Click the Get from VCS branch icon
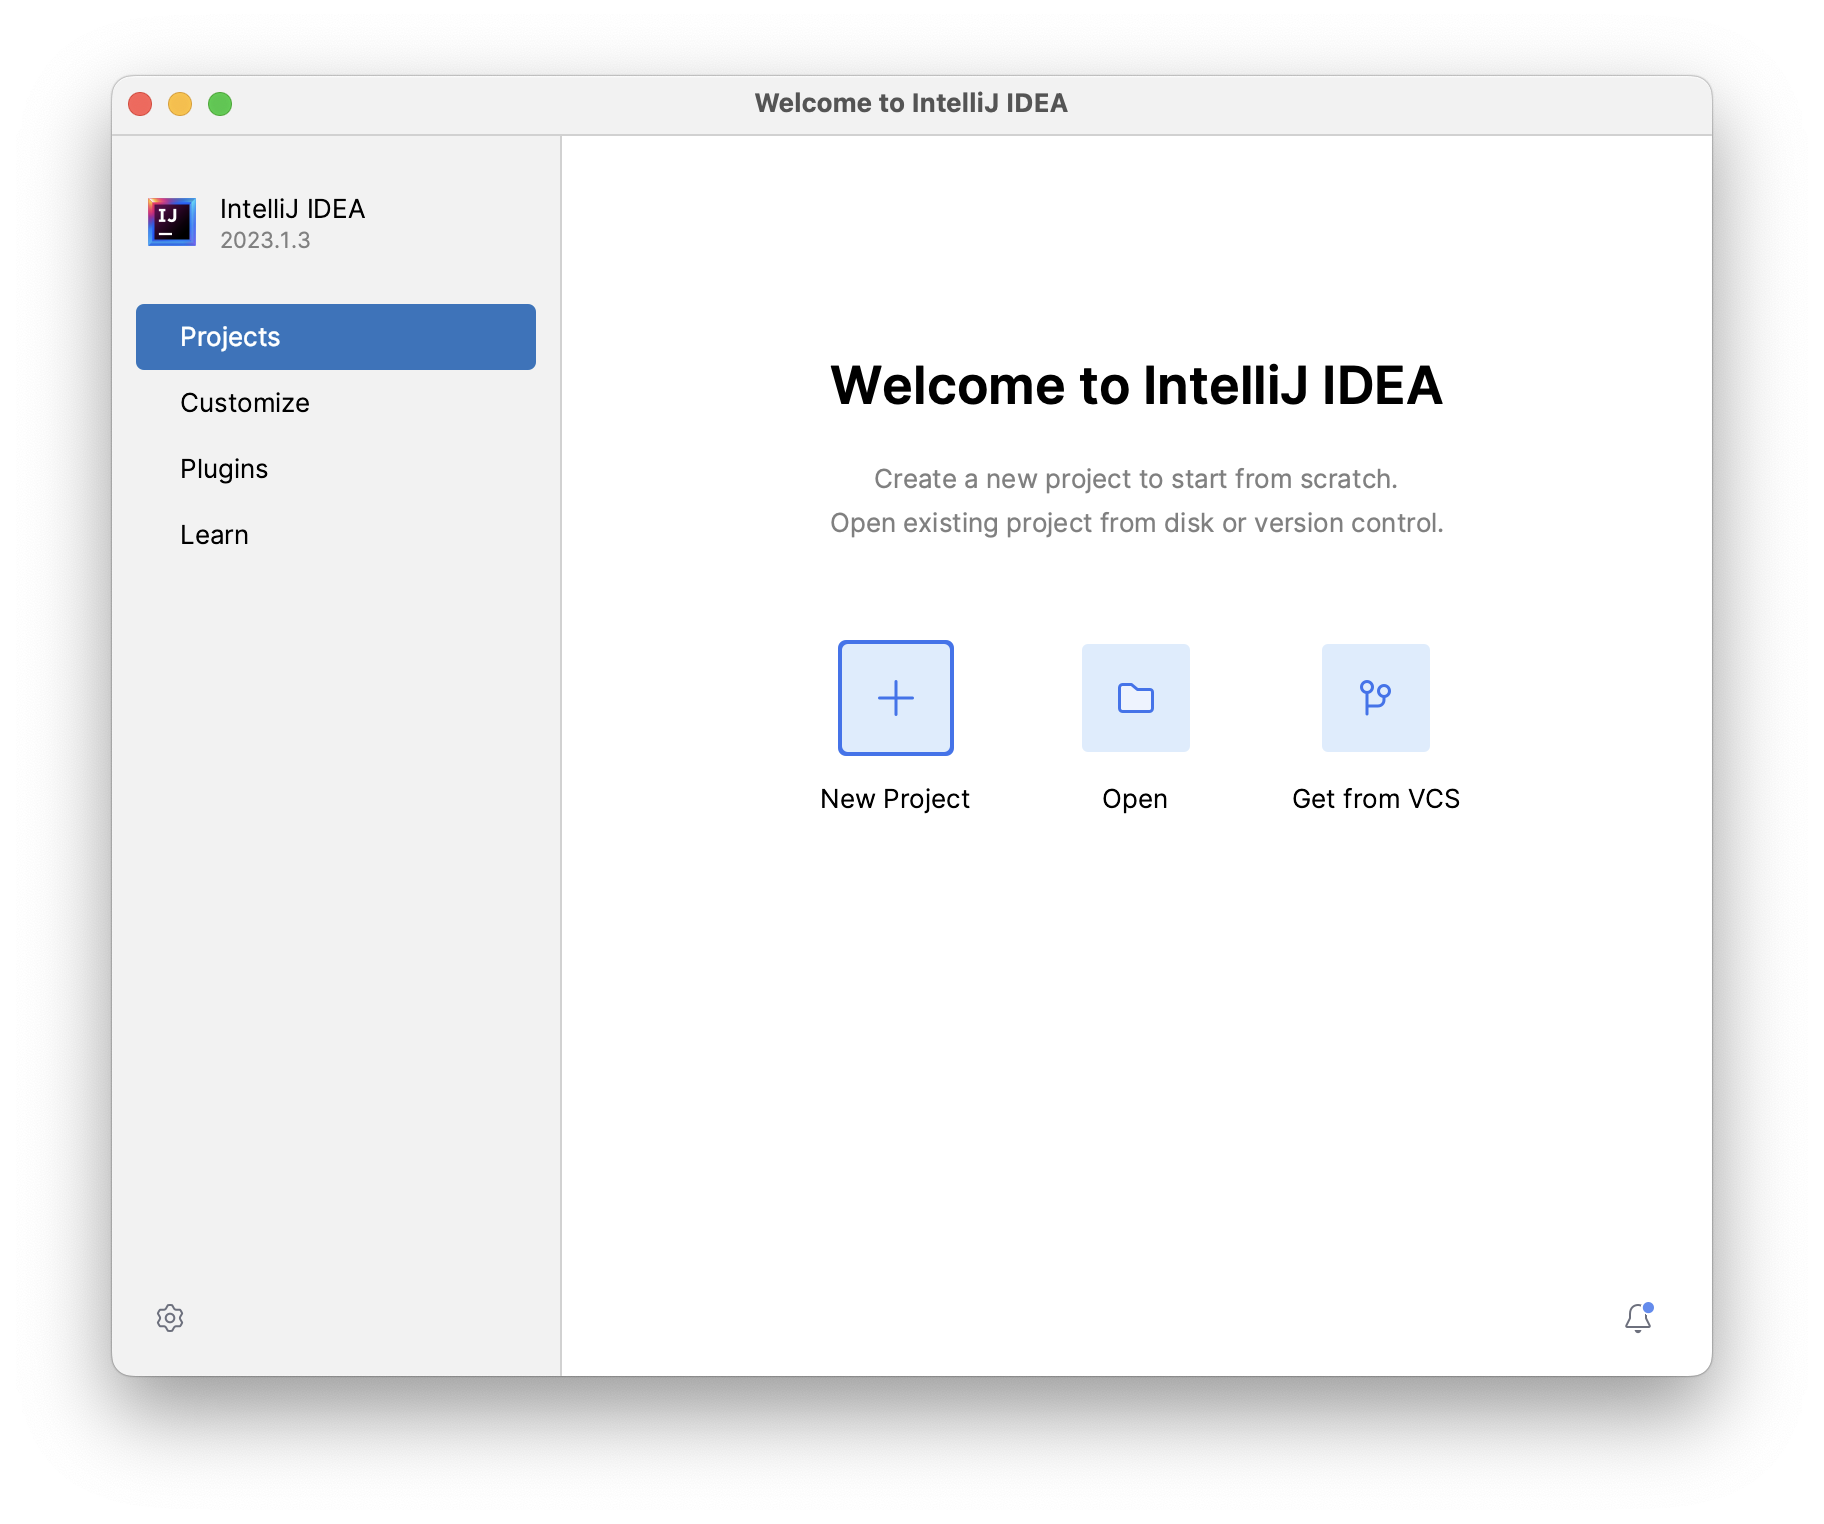1824x1524 pixels. [x=1375, y=698]
